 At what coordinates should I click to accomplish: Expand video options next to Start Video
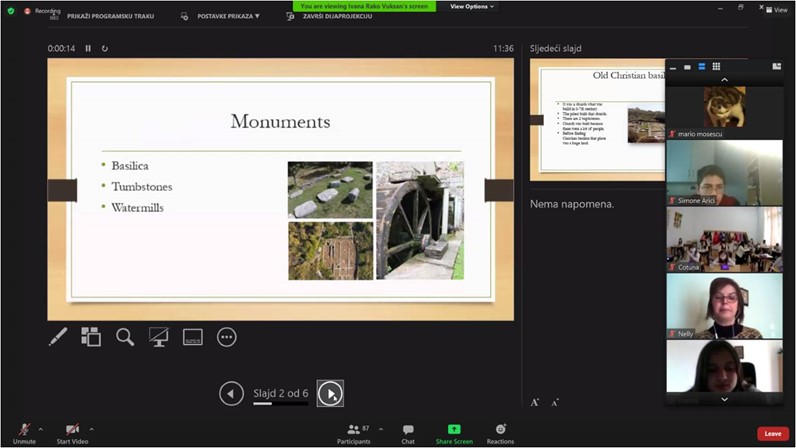coord(91,429)
